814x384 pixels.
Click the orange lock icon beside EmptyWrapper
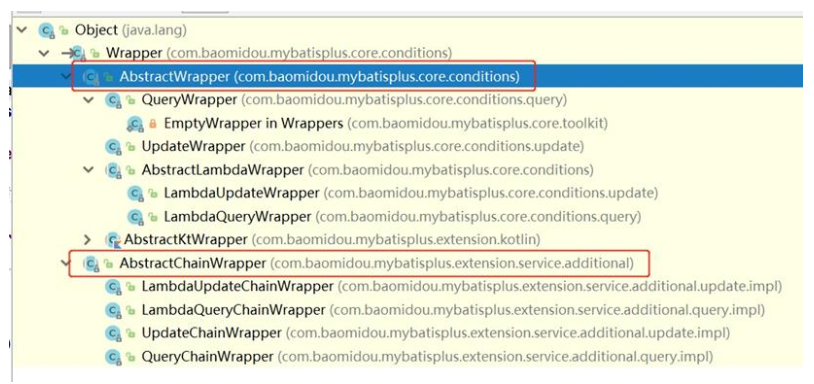point(153,124)
